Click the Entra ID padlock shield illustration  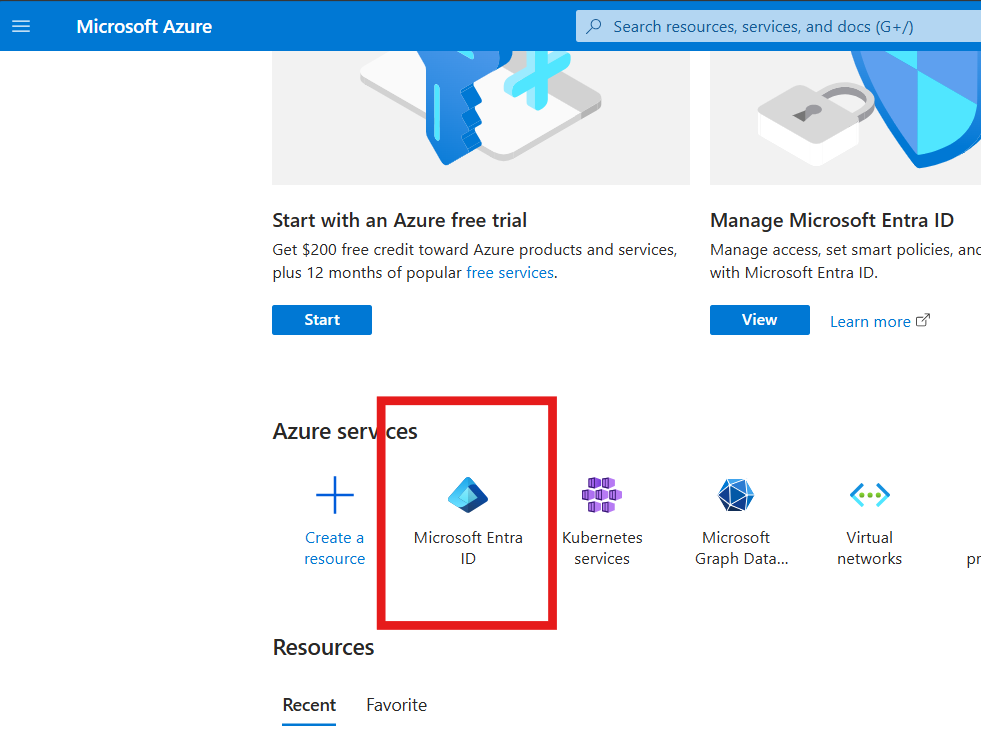point(845,118)
